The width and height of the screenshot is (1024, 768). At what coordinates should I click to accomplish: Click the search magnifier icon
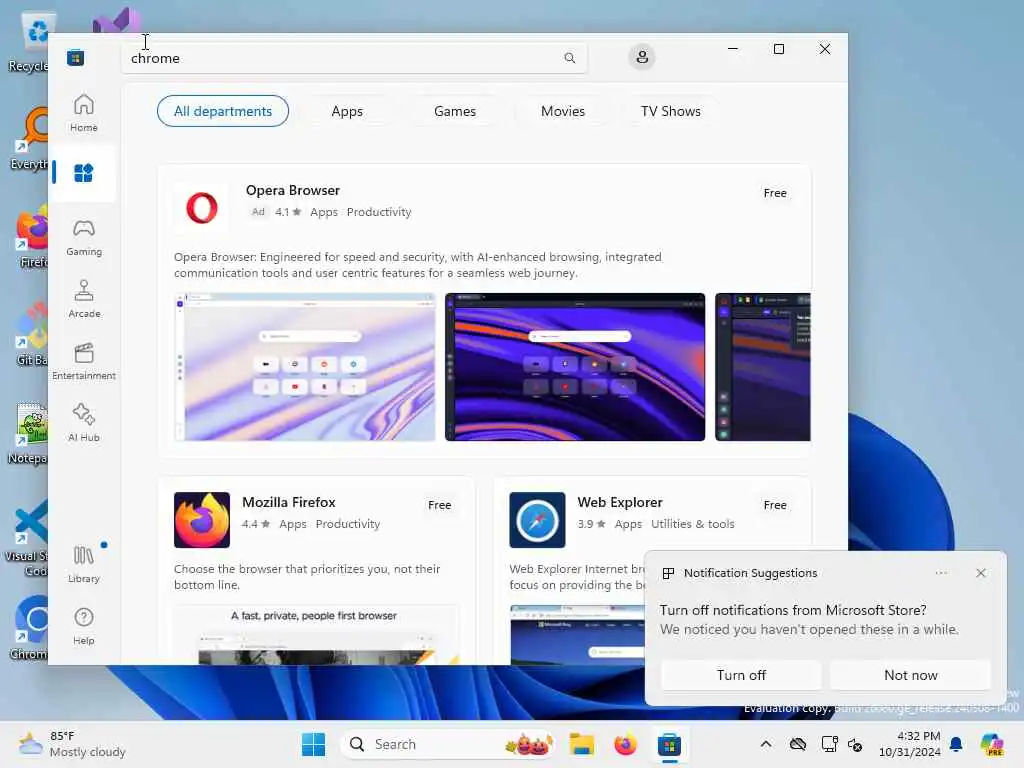(569, 58)
